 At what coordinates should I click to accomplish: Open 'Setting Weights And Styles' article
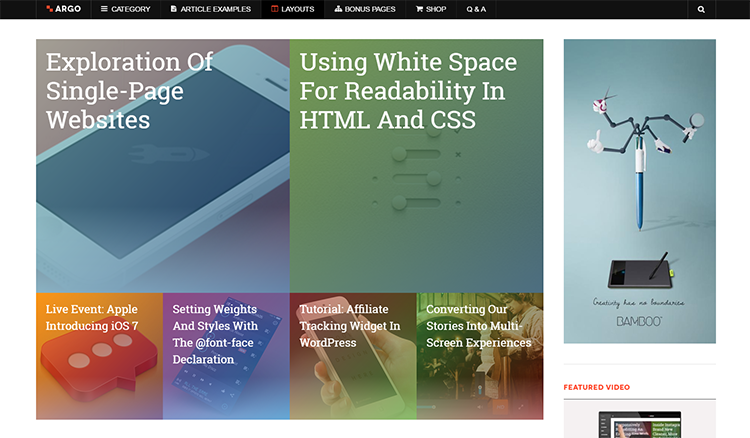coord(215,334)
